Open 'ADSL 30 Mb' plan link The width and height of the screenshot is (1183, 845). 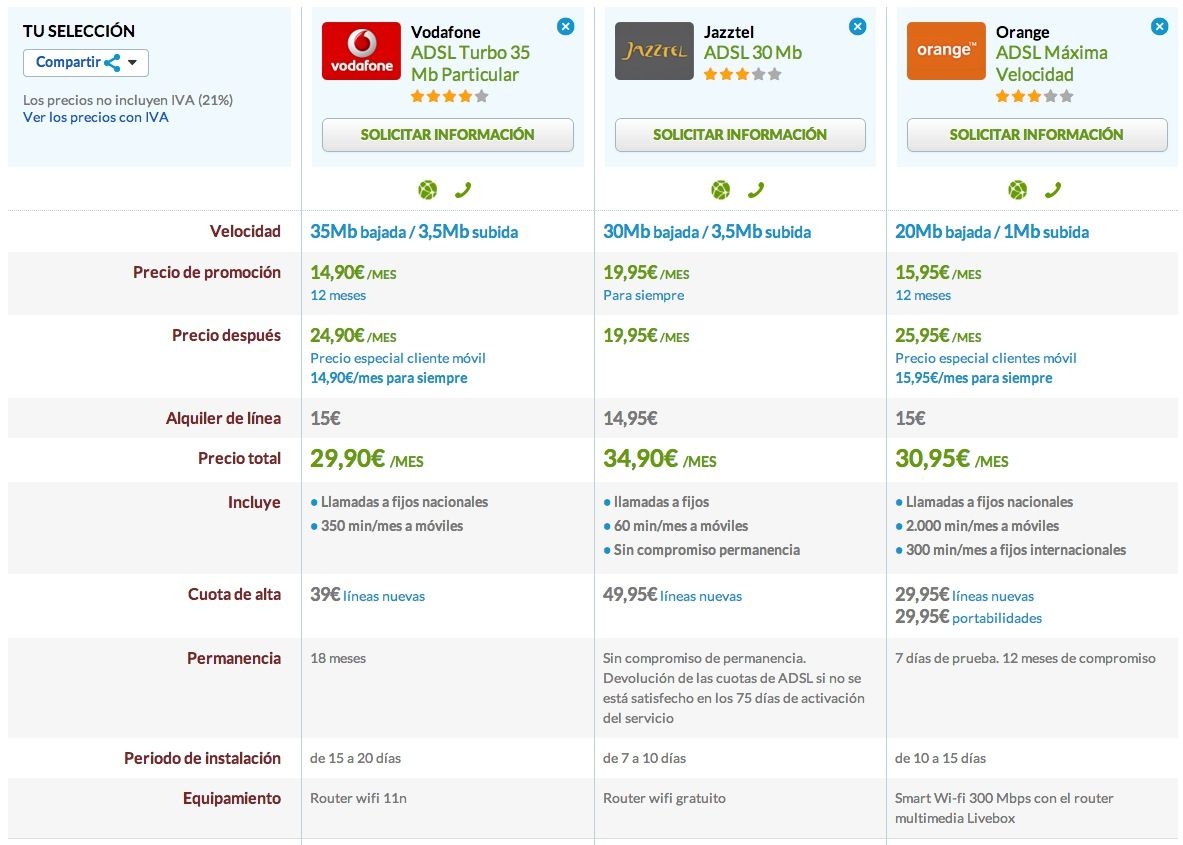point(752,53)
